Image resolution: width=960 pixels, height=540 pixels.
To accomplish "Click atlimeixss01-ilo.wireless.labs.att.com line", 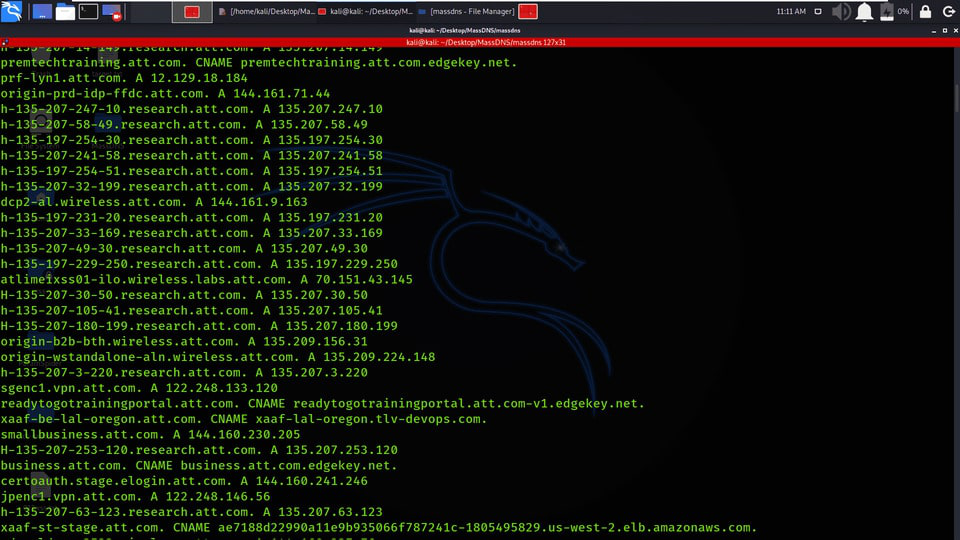I will [206, 280].
